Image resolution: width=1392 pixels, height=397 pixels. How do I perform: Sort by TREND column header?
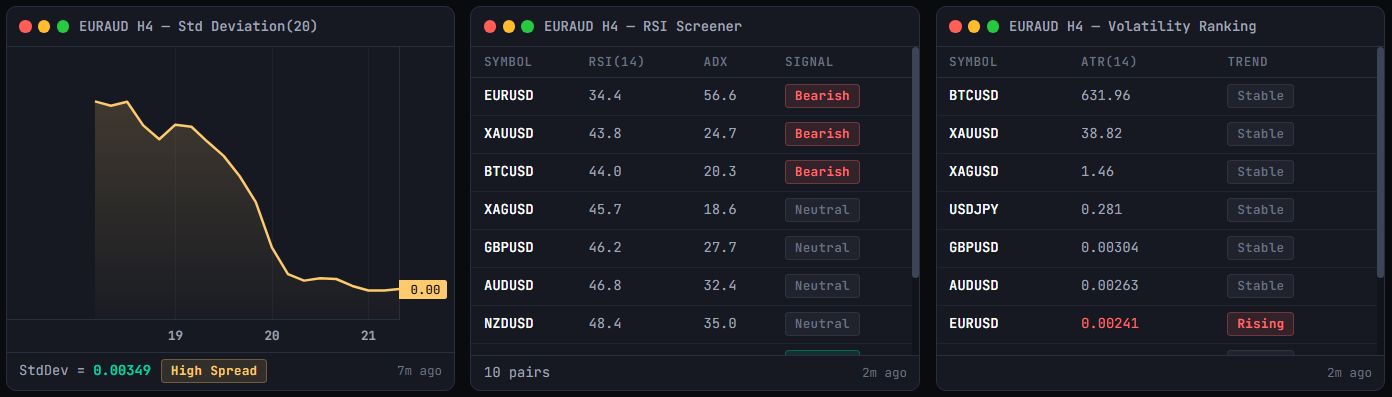point(1248,62)
